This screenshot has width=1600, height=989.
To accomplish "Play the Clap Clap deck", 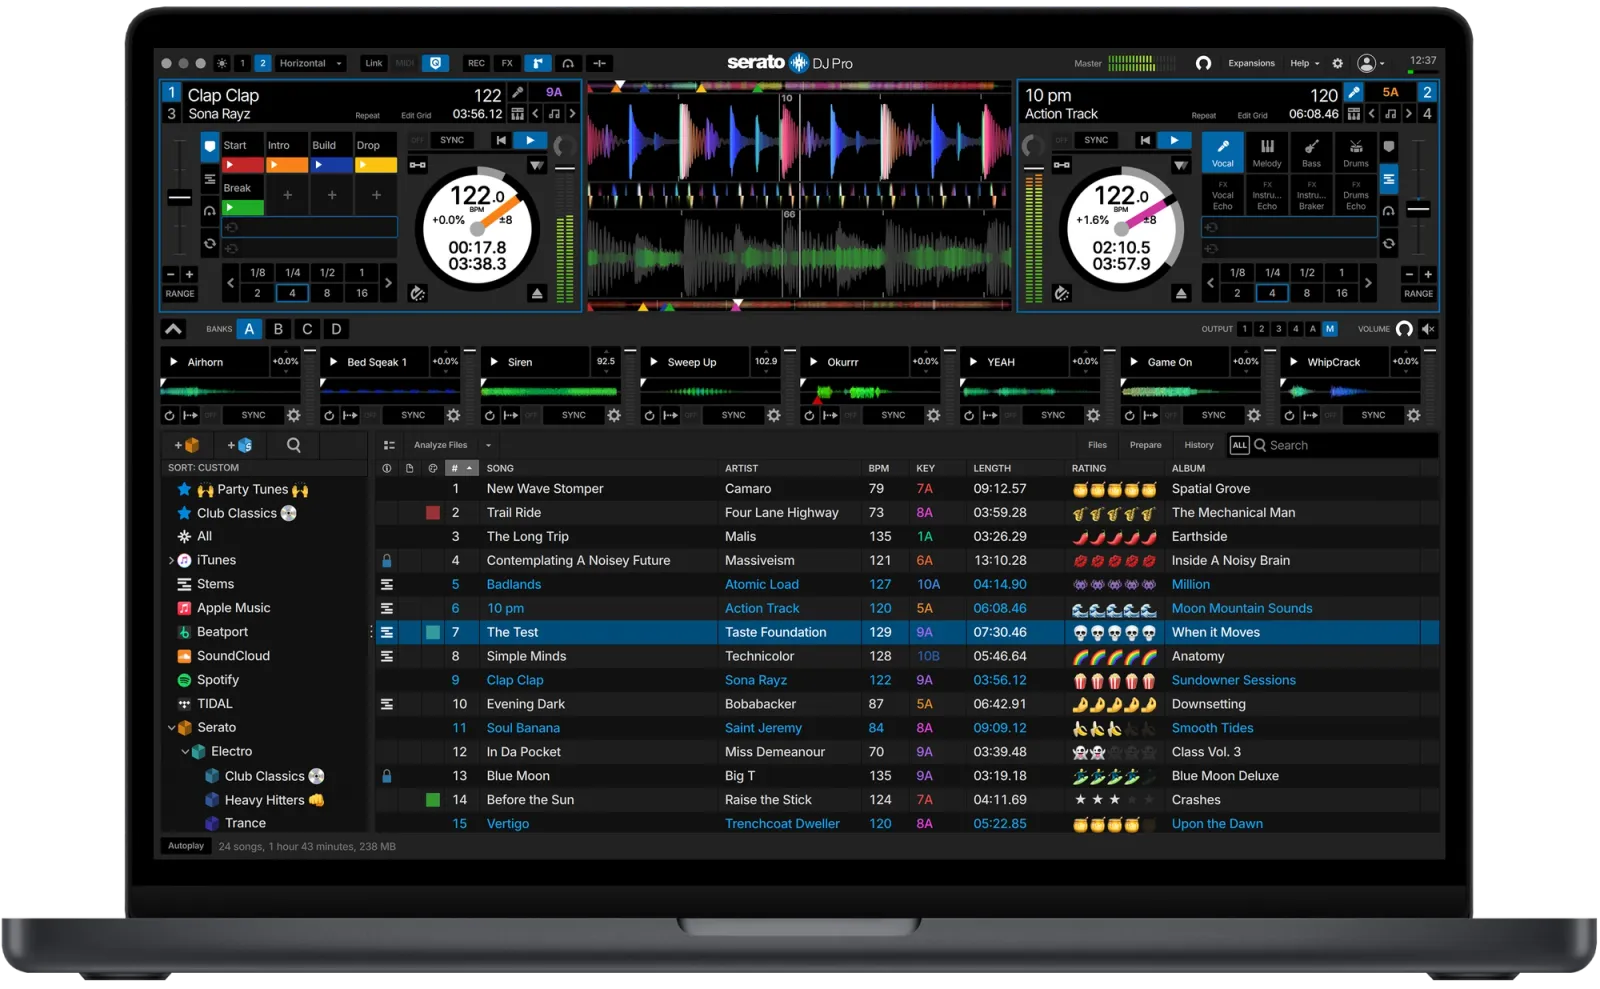I will 530,140.
